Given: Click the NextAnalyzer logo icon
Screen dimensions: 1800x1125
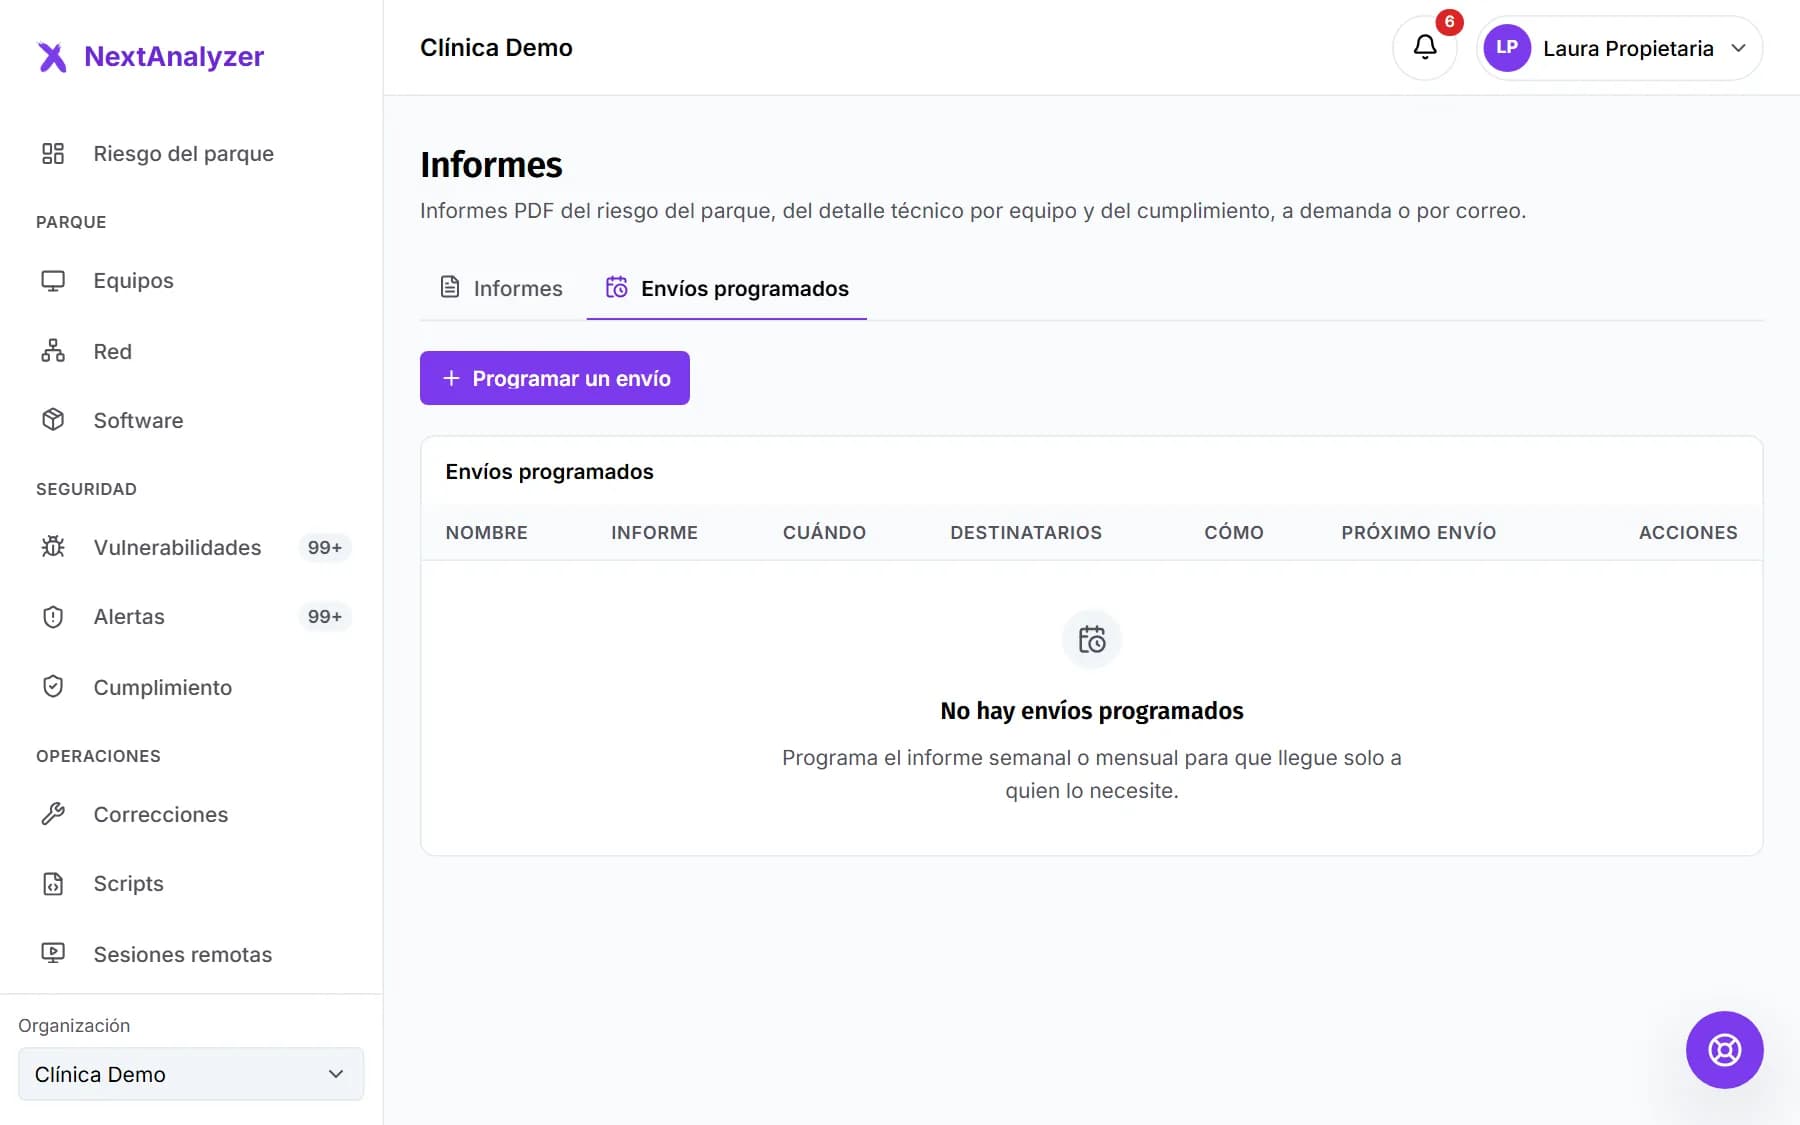Looking at the screenshot, I should coord(52,57).
